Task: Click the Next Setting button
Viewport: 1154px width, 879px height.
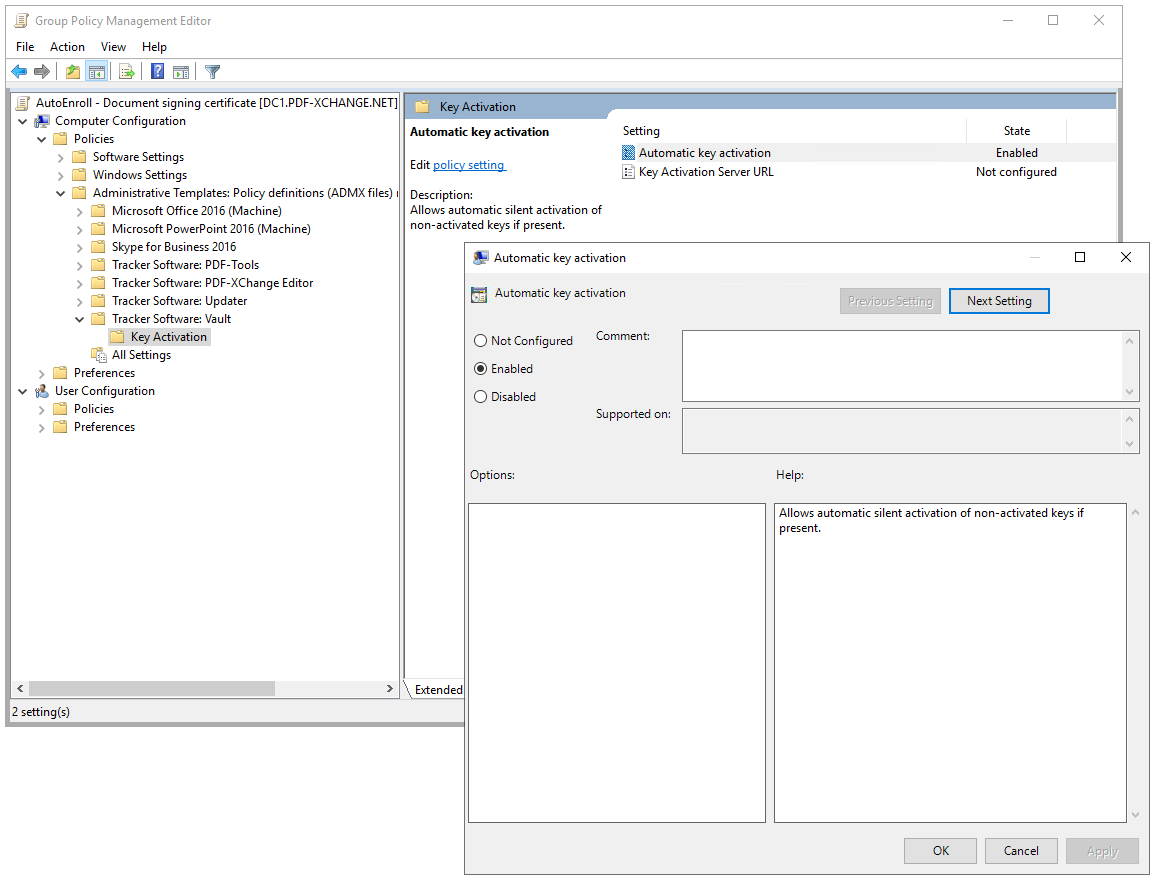Action: point(999,300)
